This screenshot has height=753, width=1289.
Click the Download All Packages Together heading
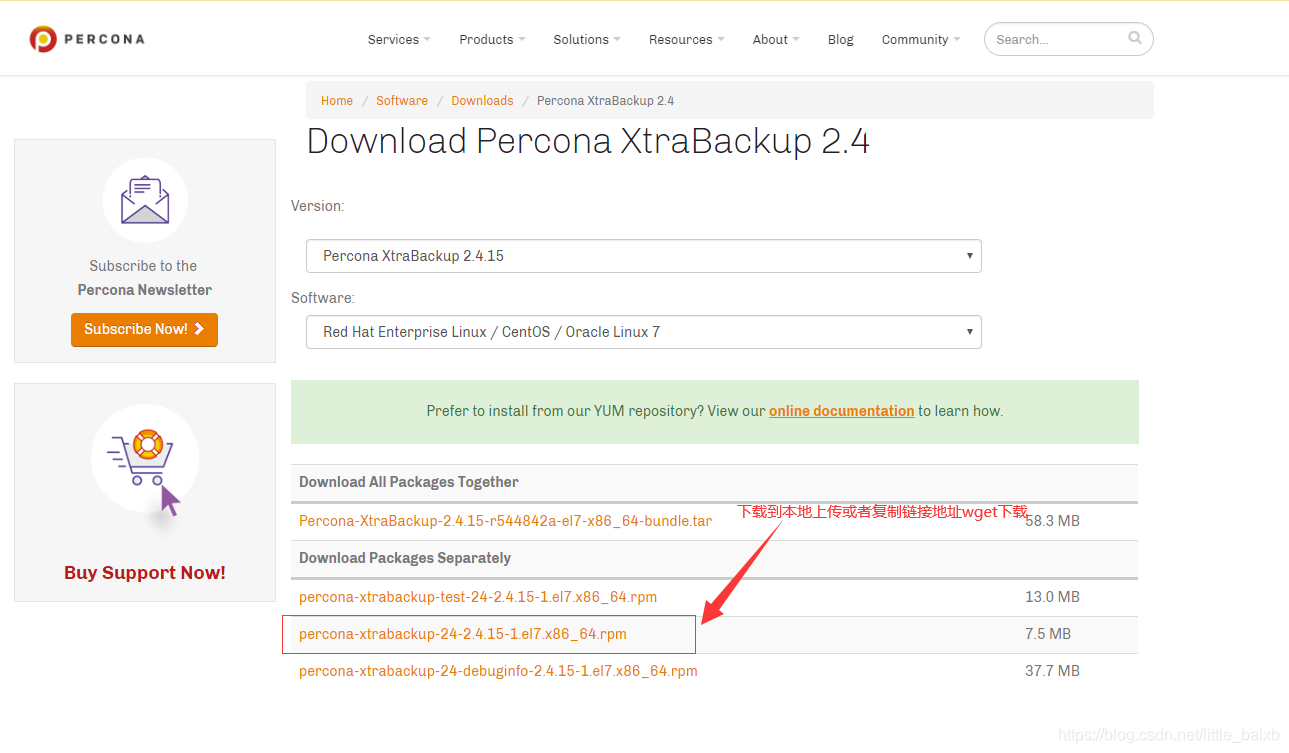tap(408, 482)
